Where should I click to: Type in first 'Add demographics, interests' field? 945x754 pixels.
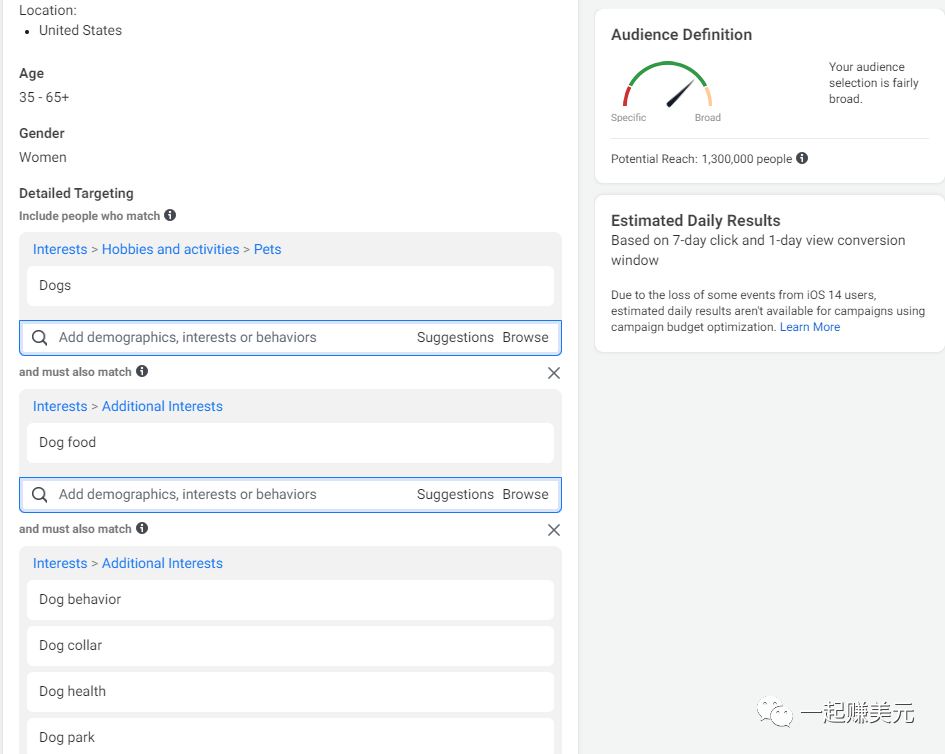230,338
